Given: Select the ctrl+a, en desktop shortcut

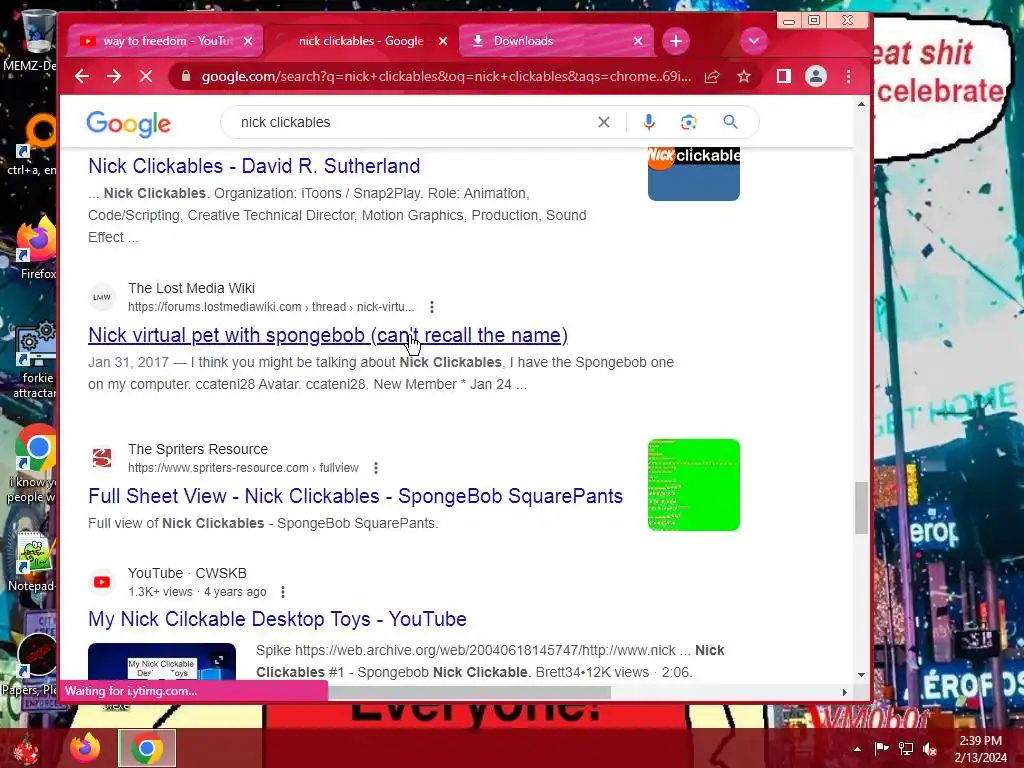Looking at the screenshot, I should (x=34, y=145).
